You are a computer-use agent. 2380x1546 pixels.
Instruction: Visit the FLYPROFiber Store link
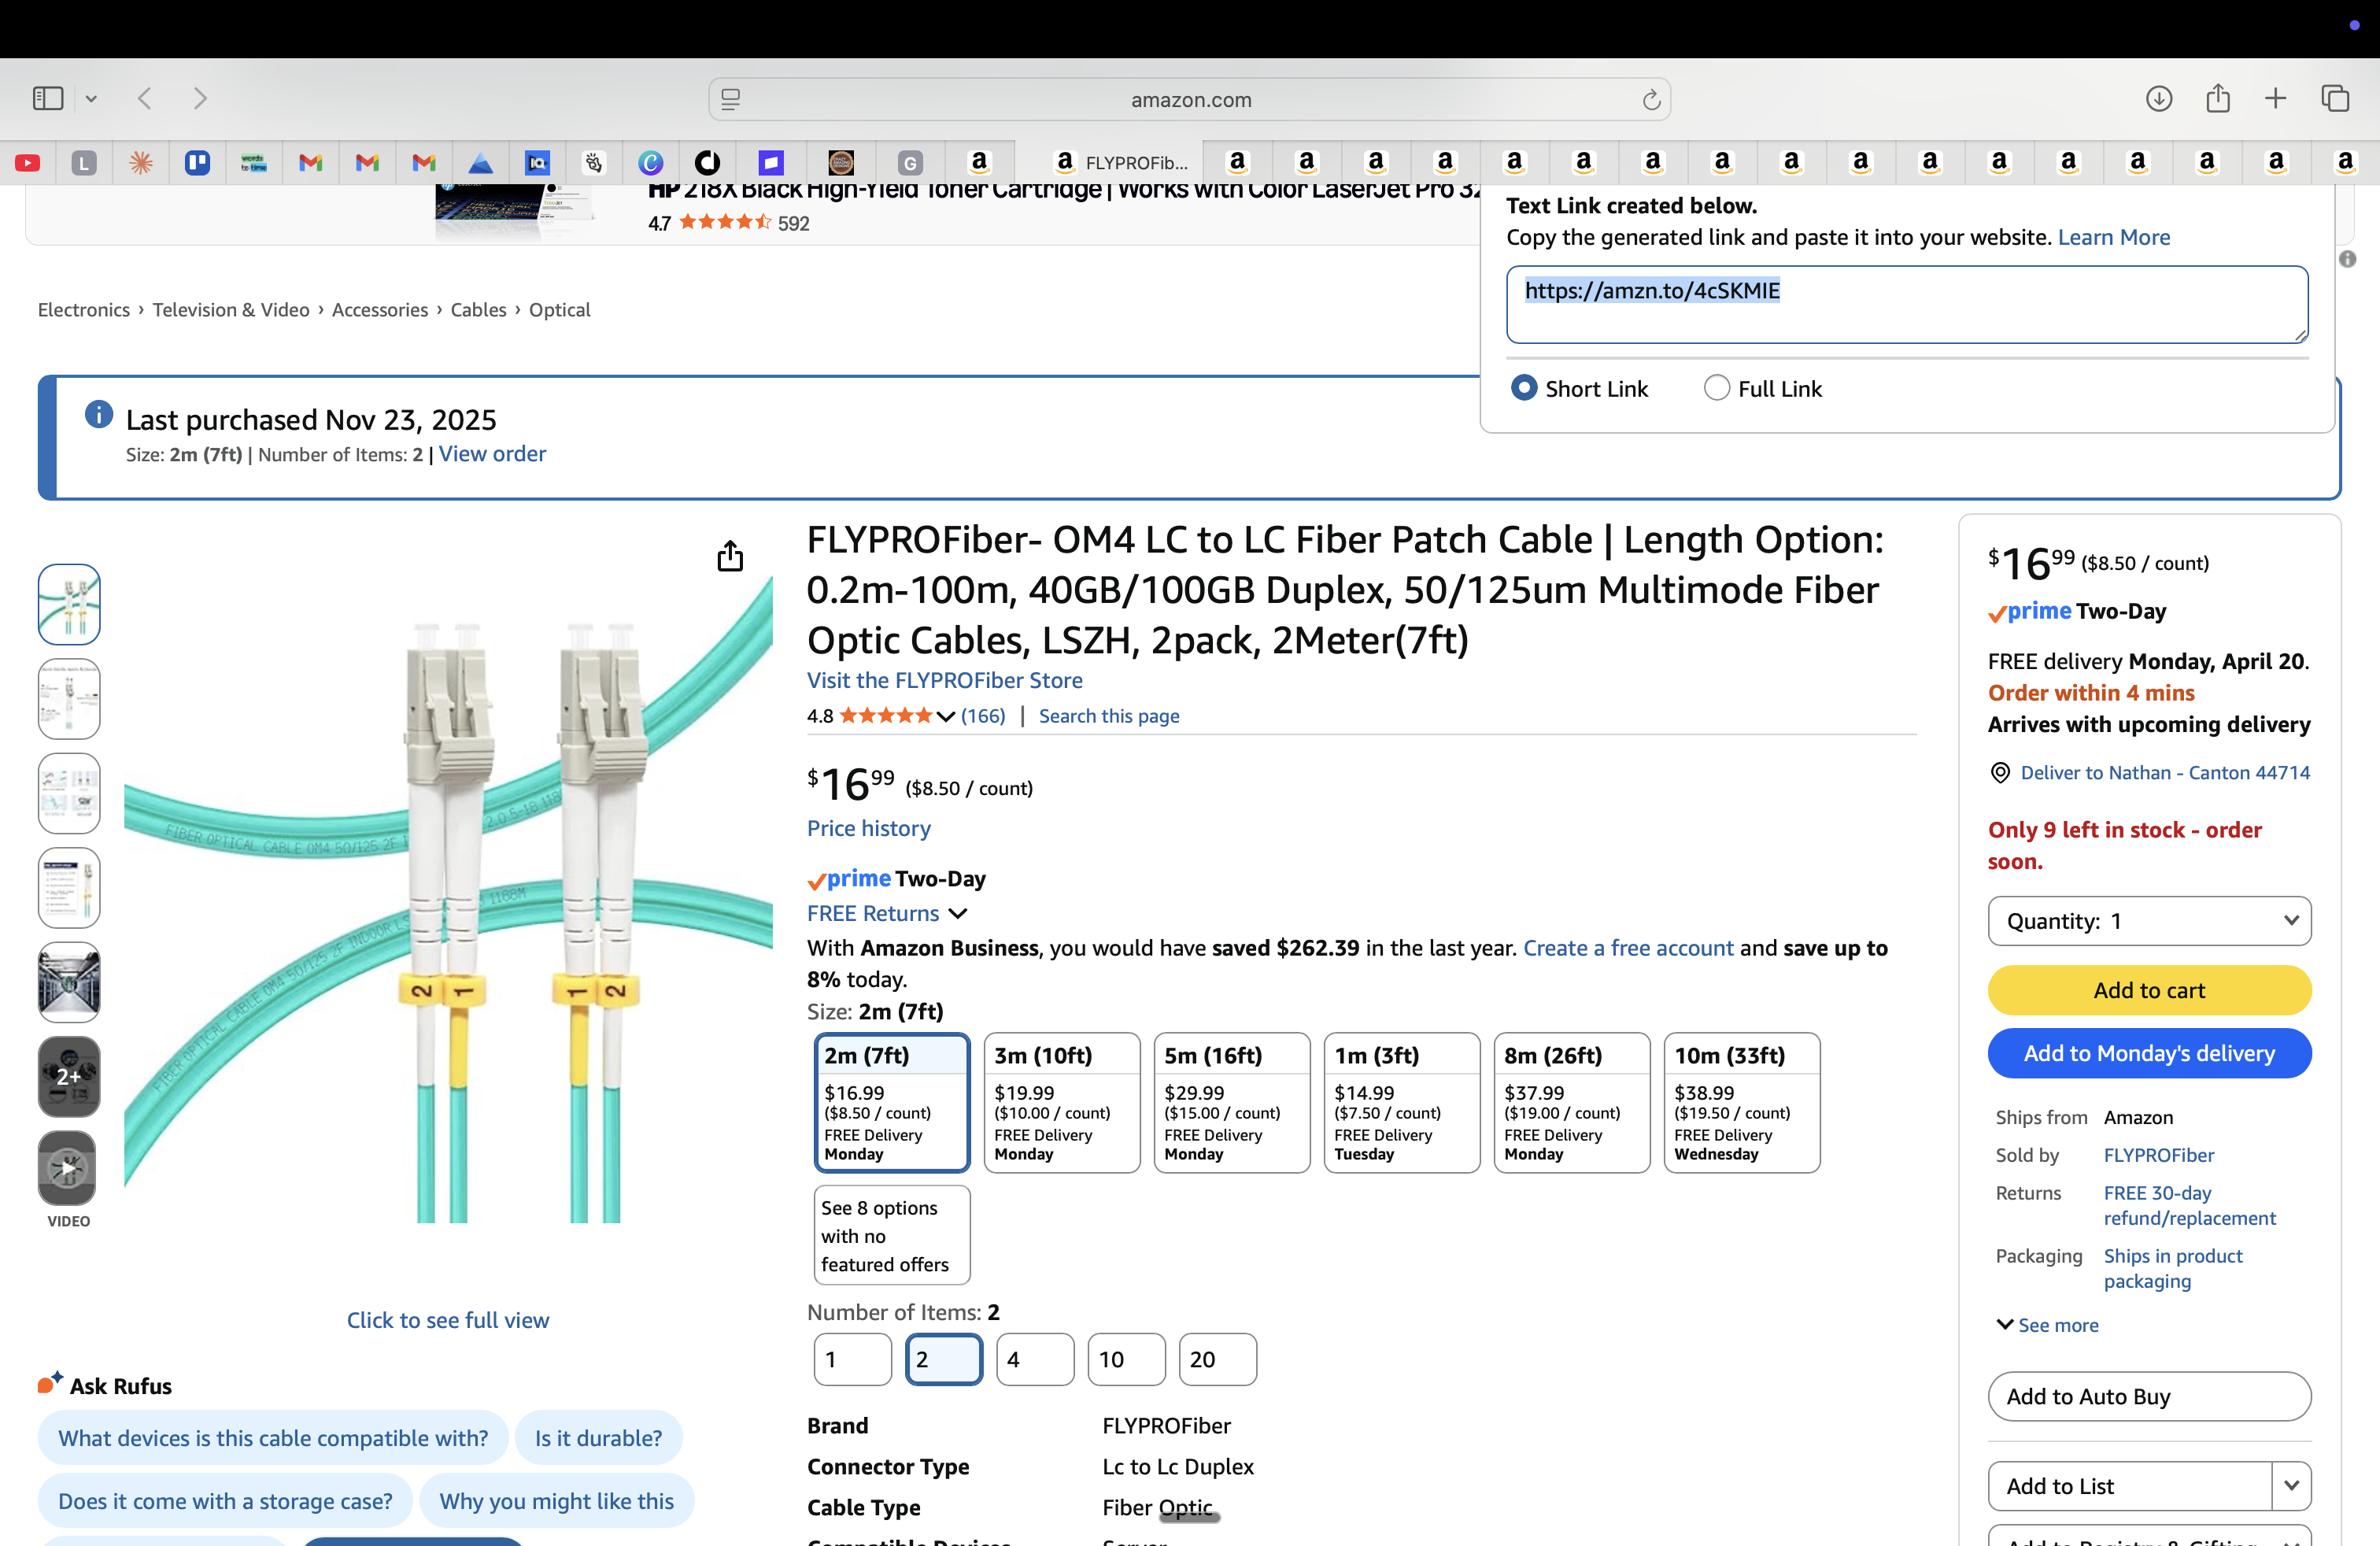945,680
